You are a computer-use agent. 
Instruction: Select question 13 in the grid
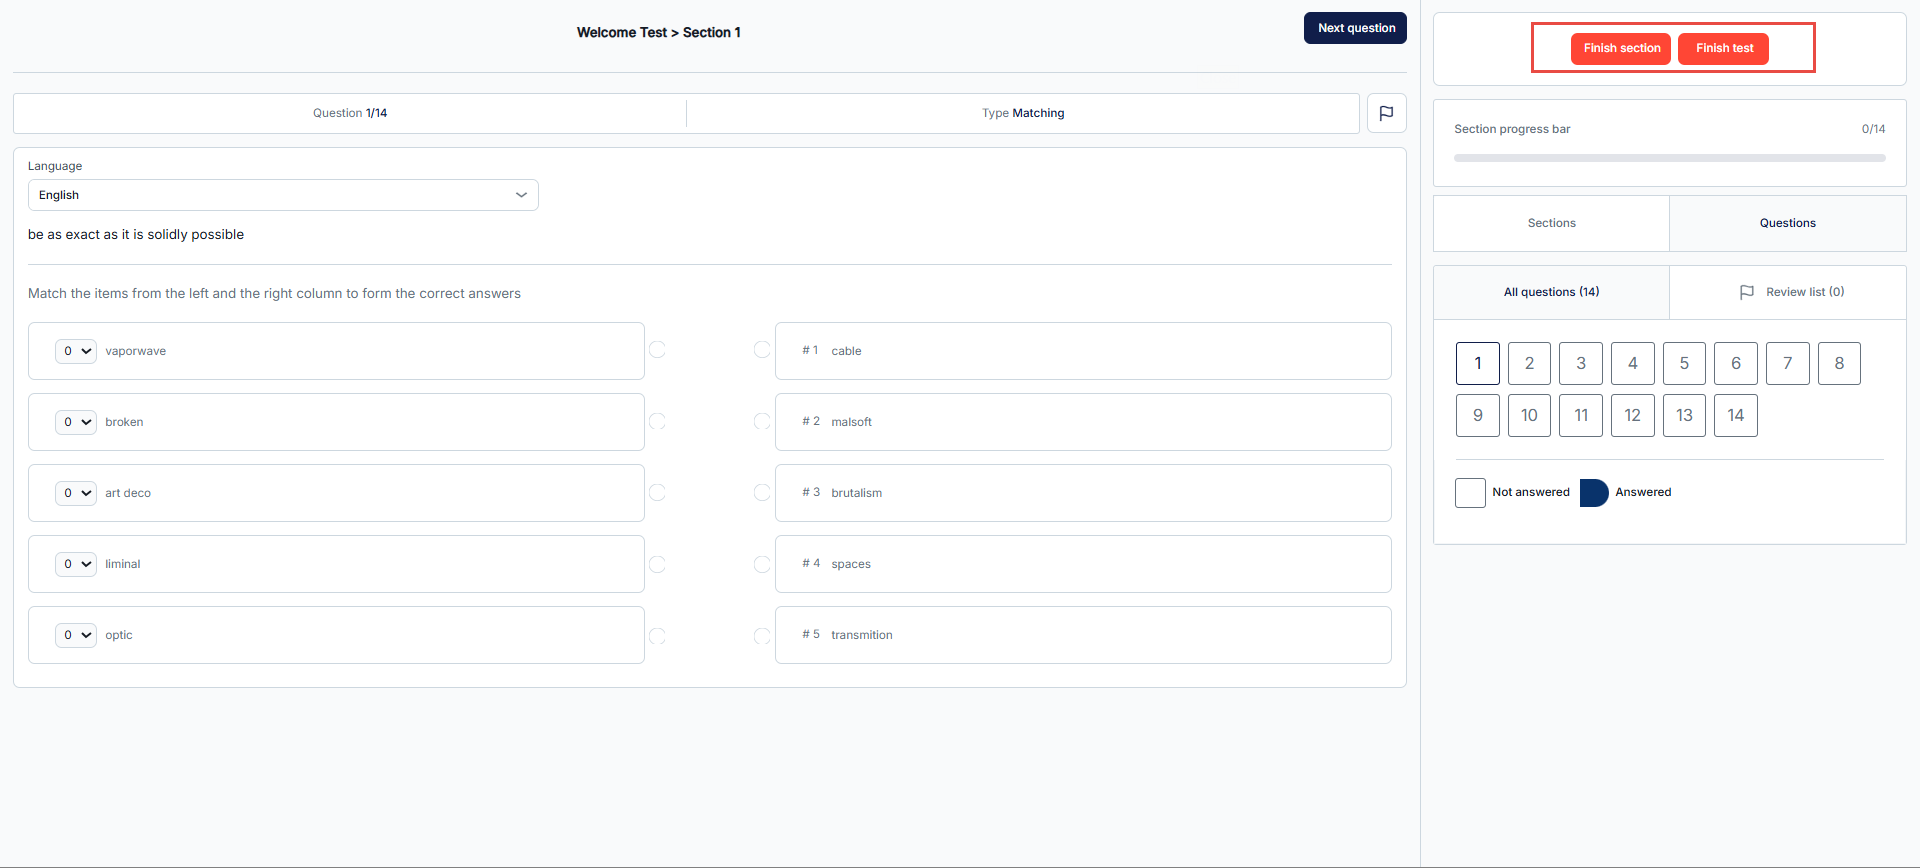click(x=1684, y=415)
